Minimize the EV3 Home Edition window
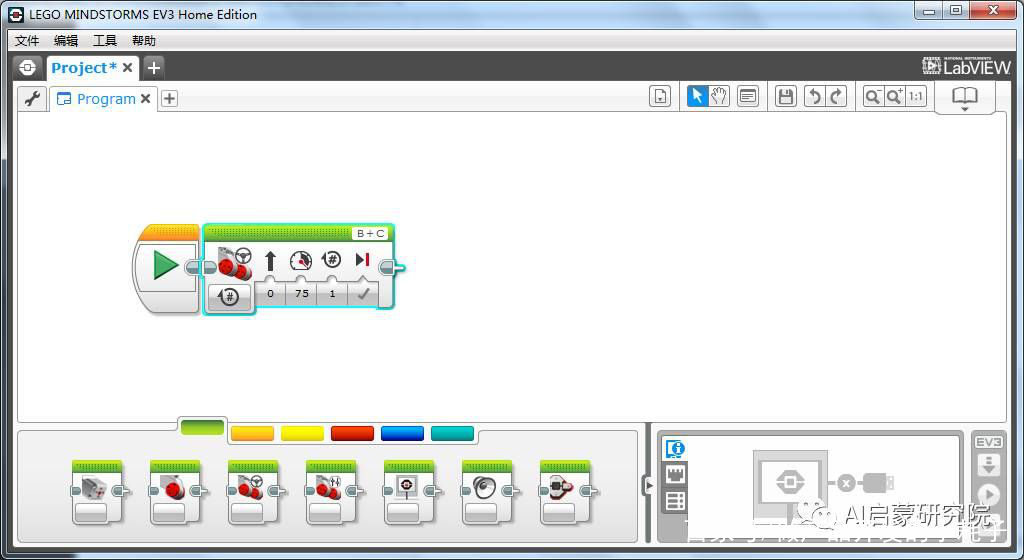This screenshot has width=1024, height=560. pos(929,11)
